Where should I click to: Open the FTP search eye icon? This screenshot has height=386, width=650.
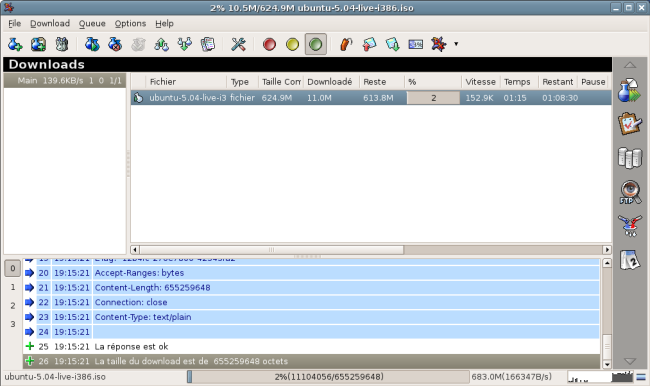(630, 192)
